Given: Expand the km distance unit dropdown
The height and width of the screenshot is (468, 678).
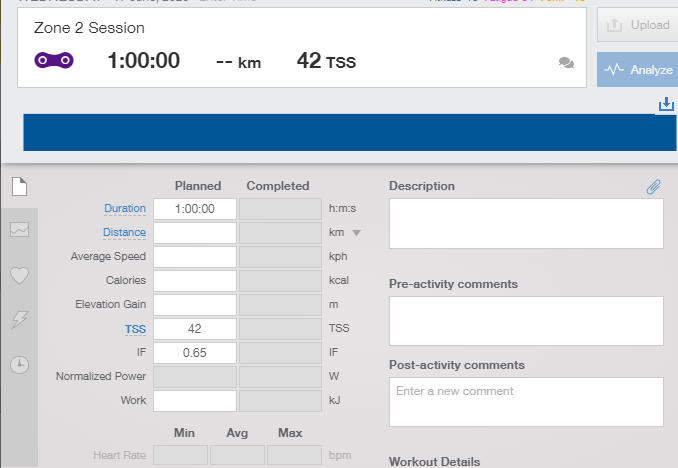Looking at the screenshot, I should 356,233.
